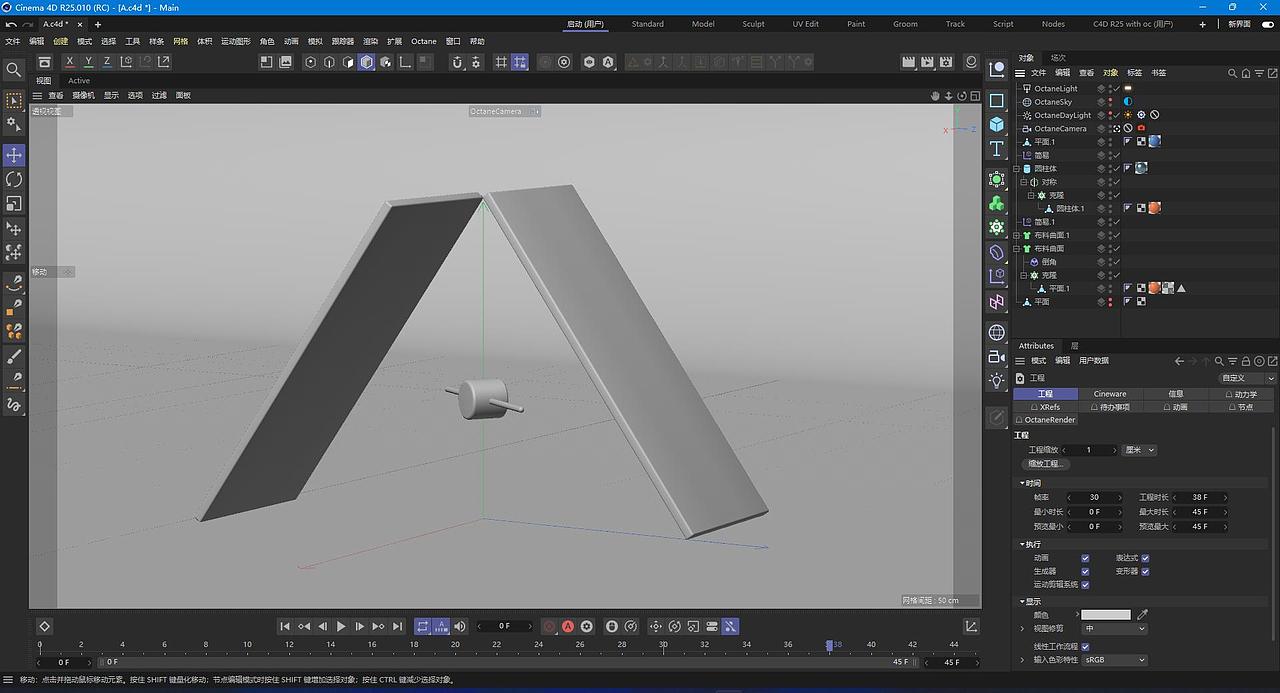Open the 厘米 unit dropdown

tap(1139, 450)
